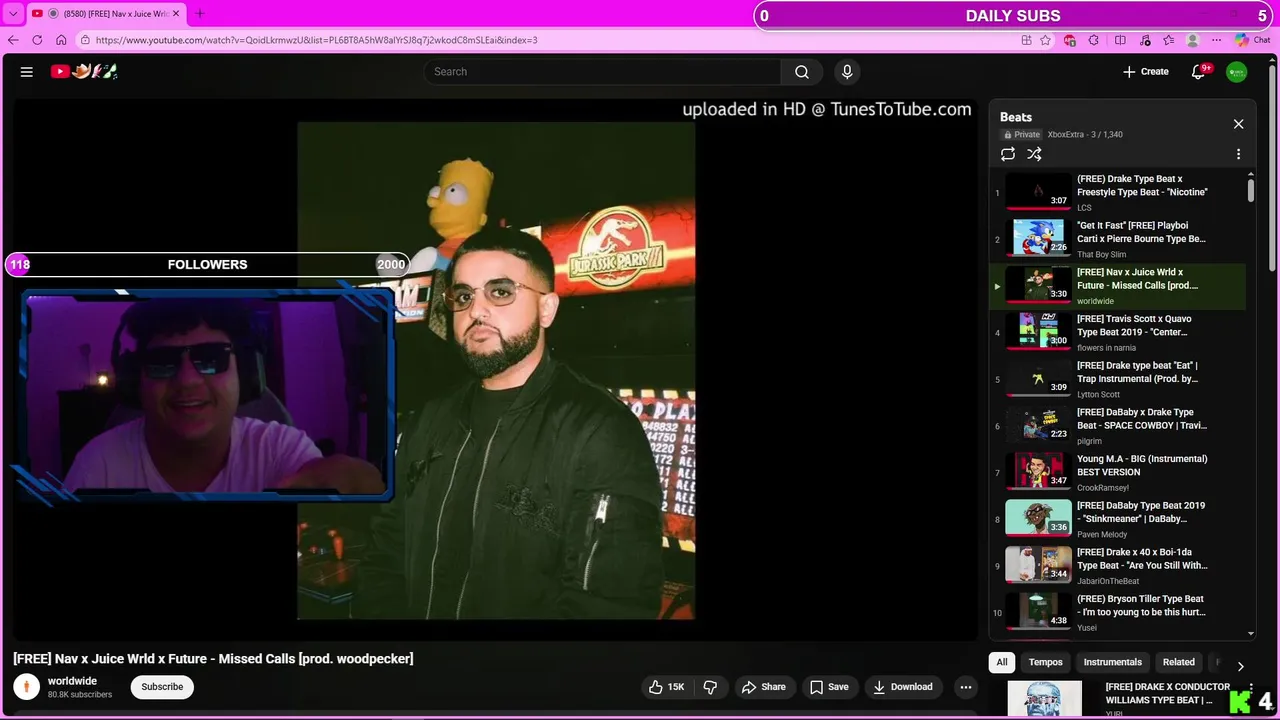This screenshot has width=1280, height=720.
Task: Save the video to a playlist
Action: coord(829,687)
